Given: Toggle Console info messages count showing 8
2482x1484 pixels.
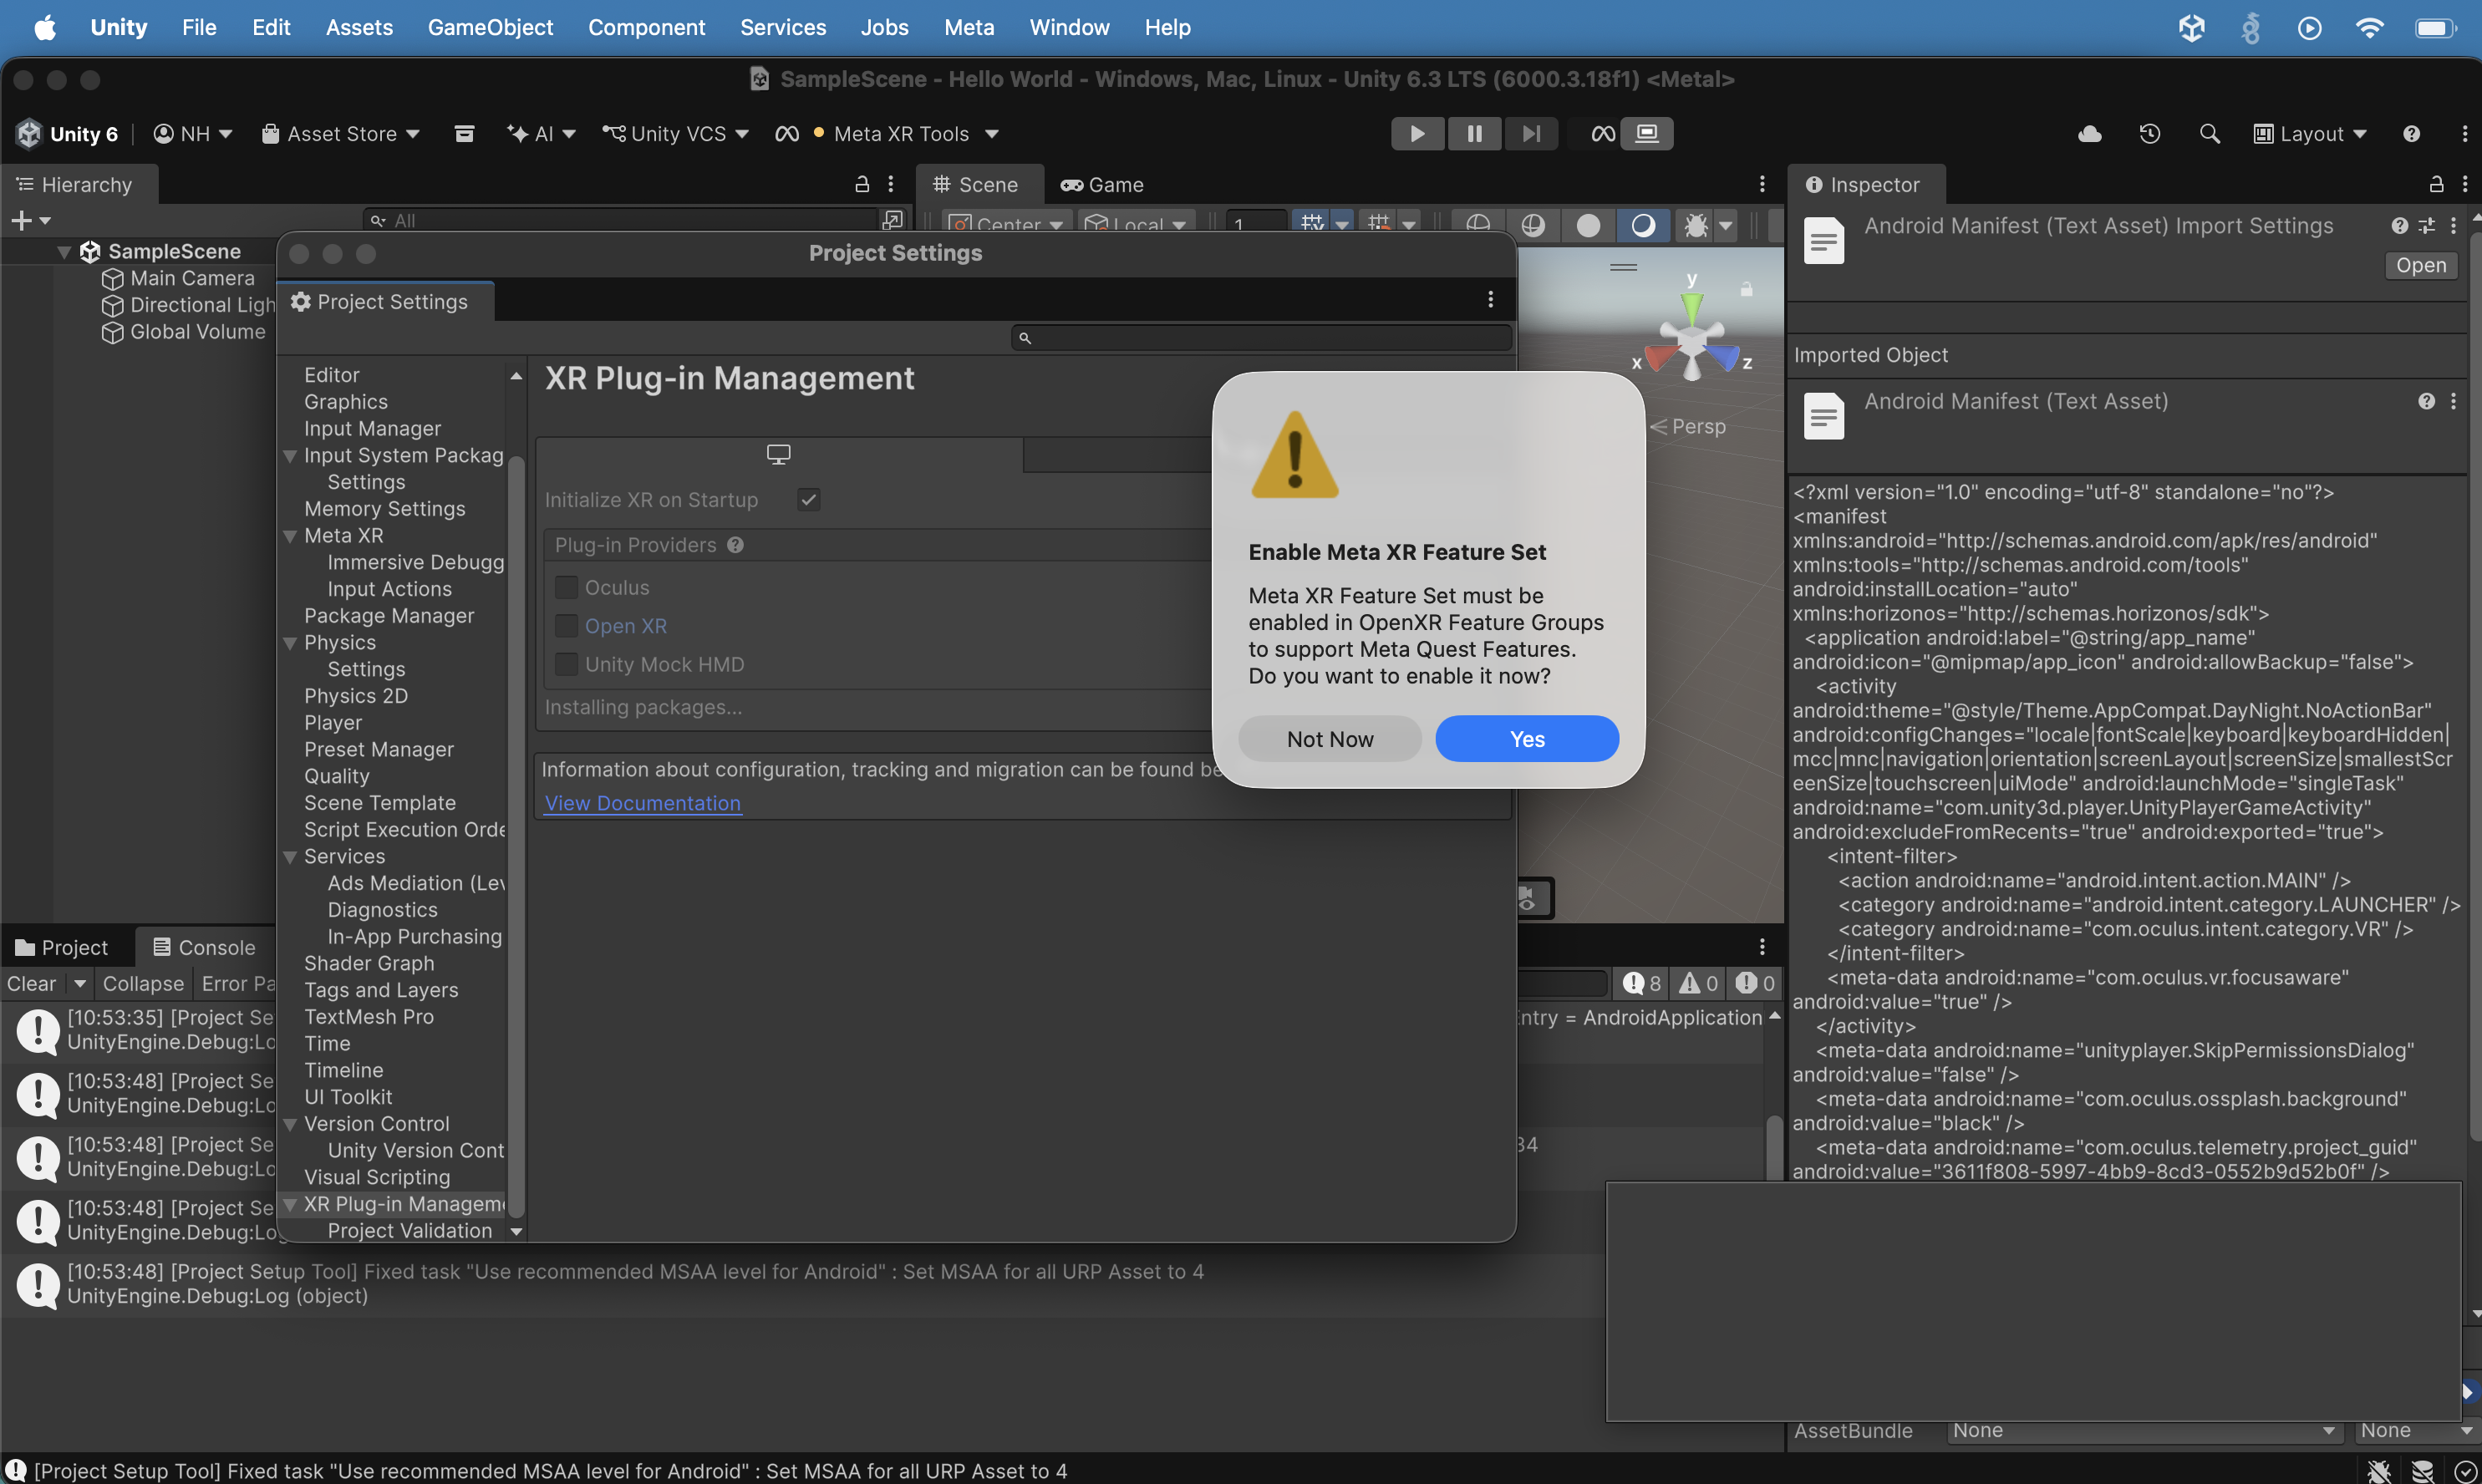Looking at the screenshot, I should 1641,983.
